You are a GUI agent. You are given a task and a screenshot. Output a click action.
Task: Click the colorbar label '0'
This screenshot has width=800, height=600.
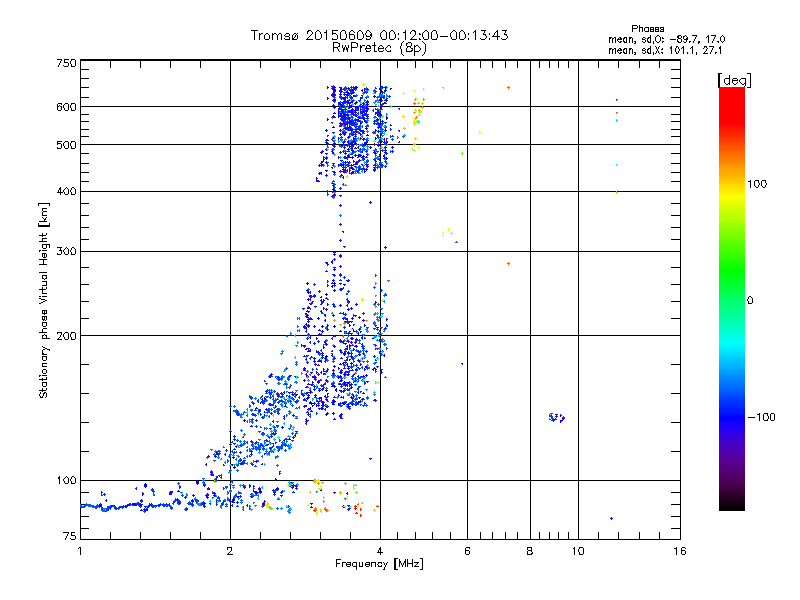tap(750, 301)
